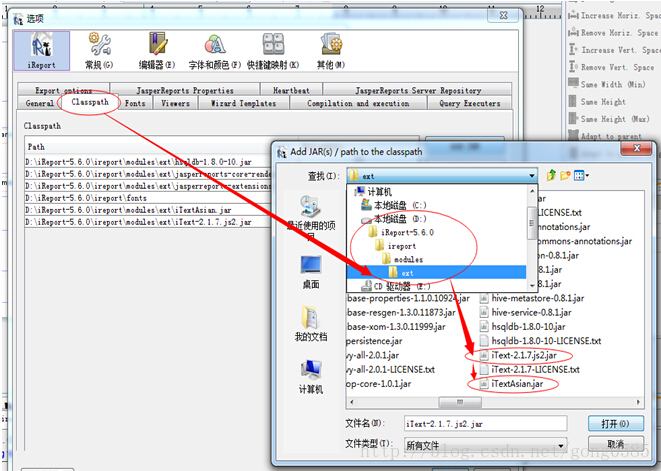Click the 取消 cancel button
Screen dimensions: 661x471
pyautogui.click(x=615, y=444)
